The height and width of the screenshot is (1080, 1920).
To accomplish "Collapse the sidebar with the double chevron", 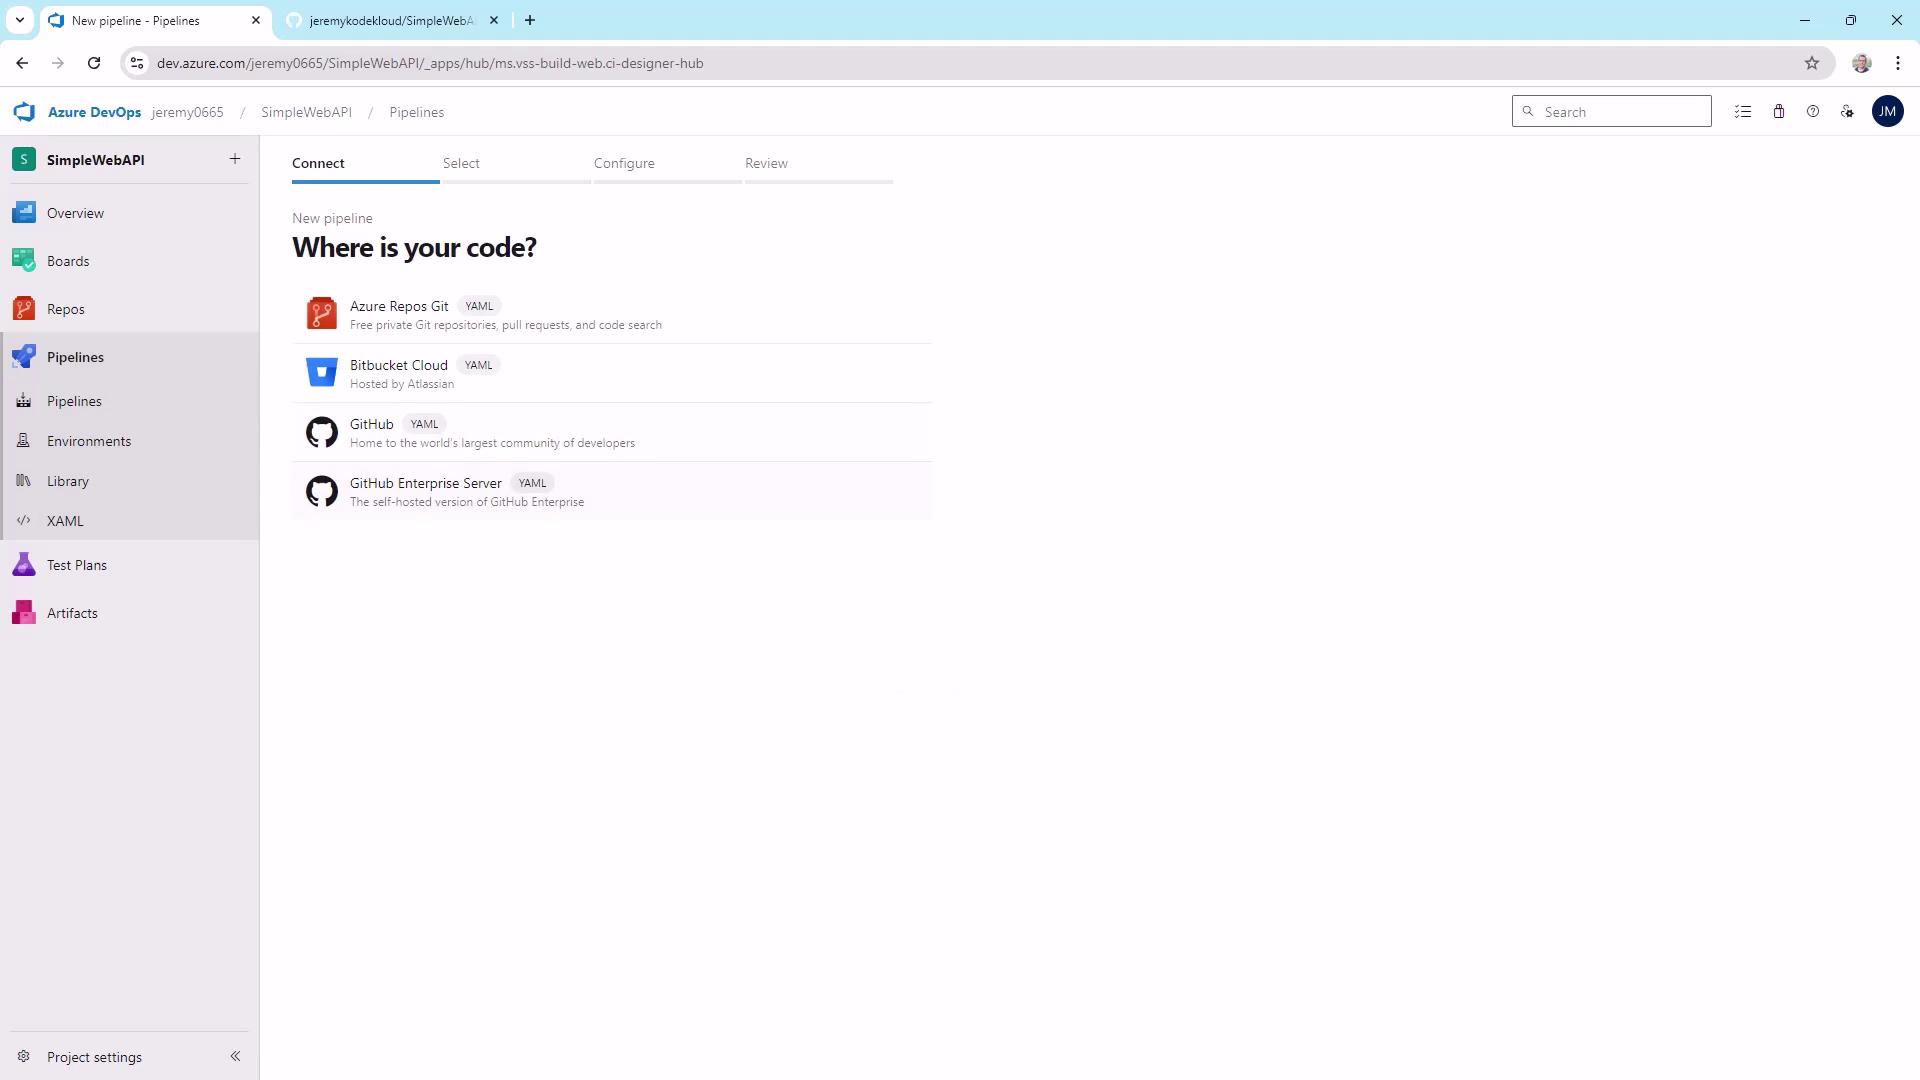I will 235,1056.
